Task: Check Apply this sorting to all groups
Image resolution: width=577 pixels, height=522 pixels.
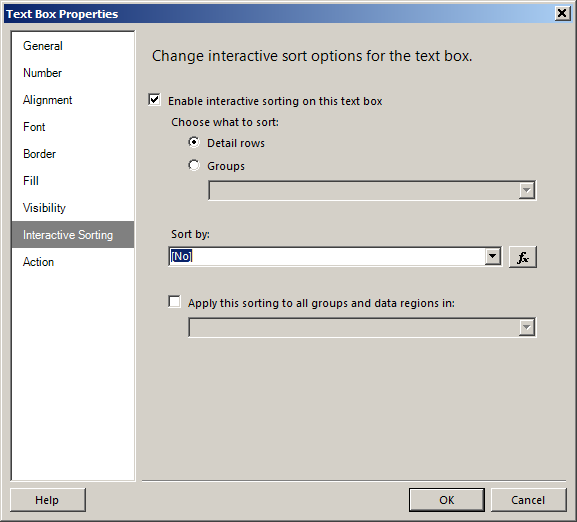Action: (174, 302)
